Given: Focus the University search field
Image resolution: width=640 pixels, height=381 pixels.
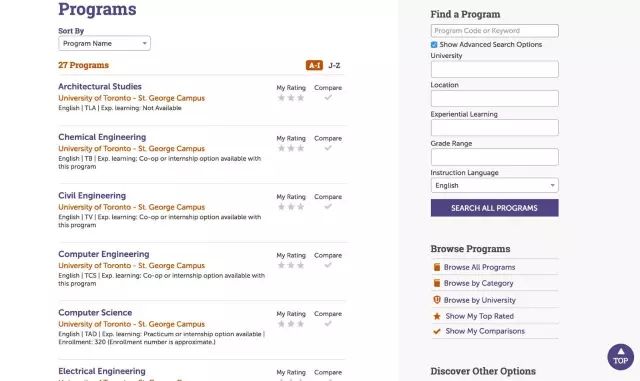Looking at the screenshot, I should [x=494, y=69].
